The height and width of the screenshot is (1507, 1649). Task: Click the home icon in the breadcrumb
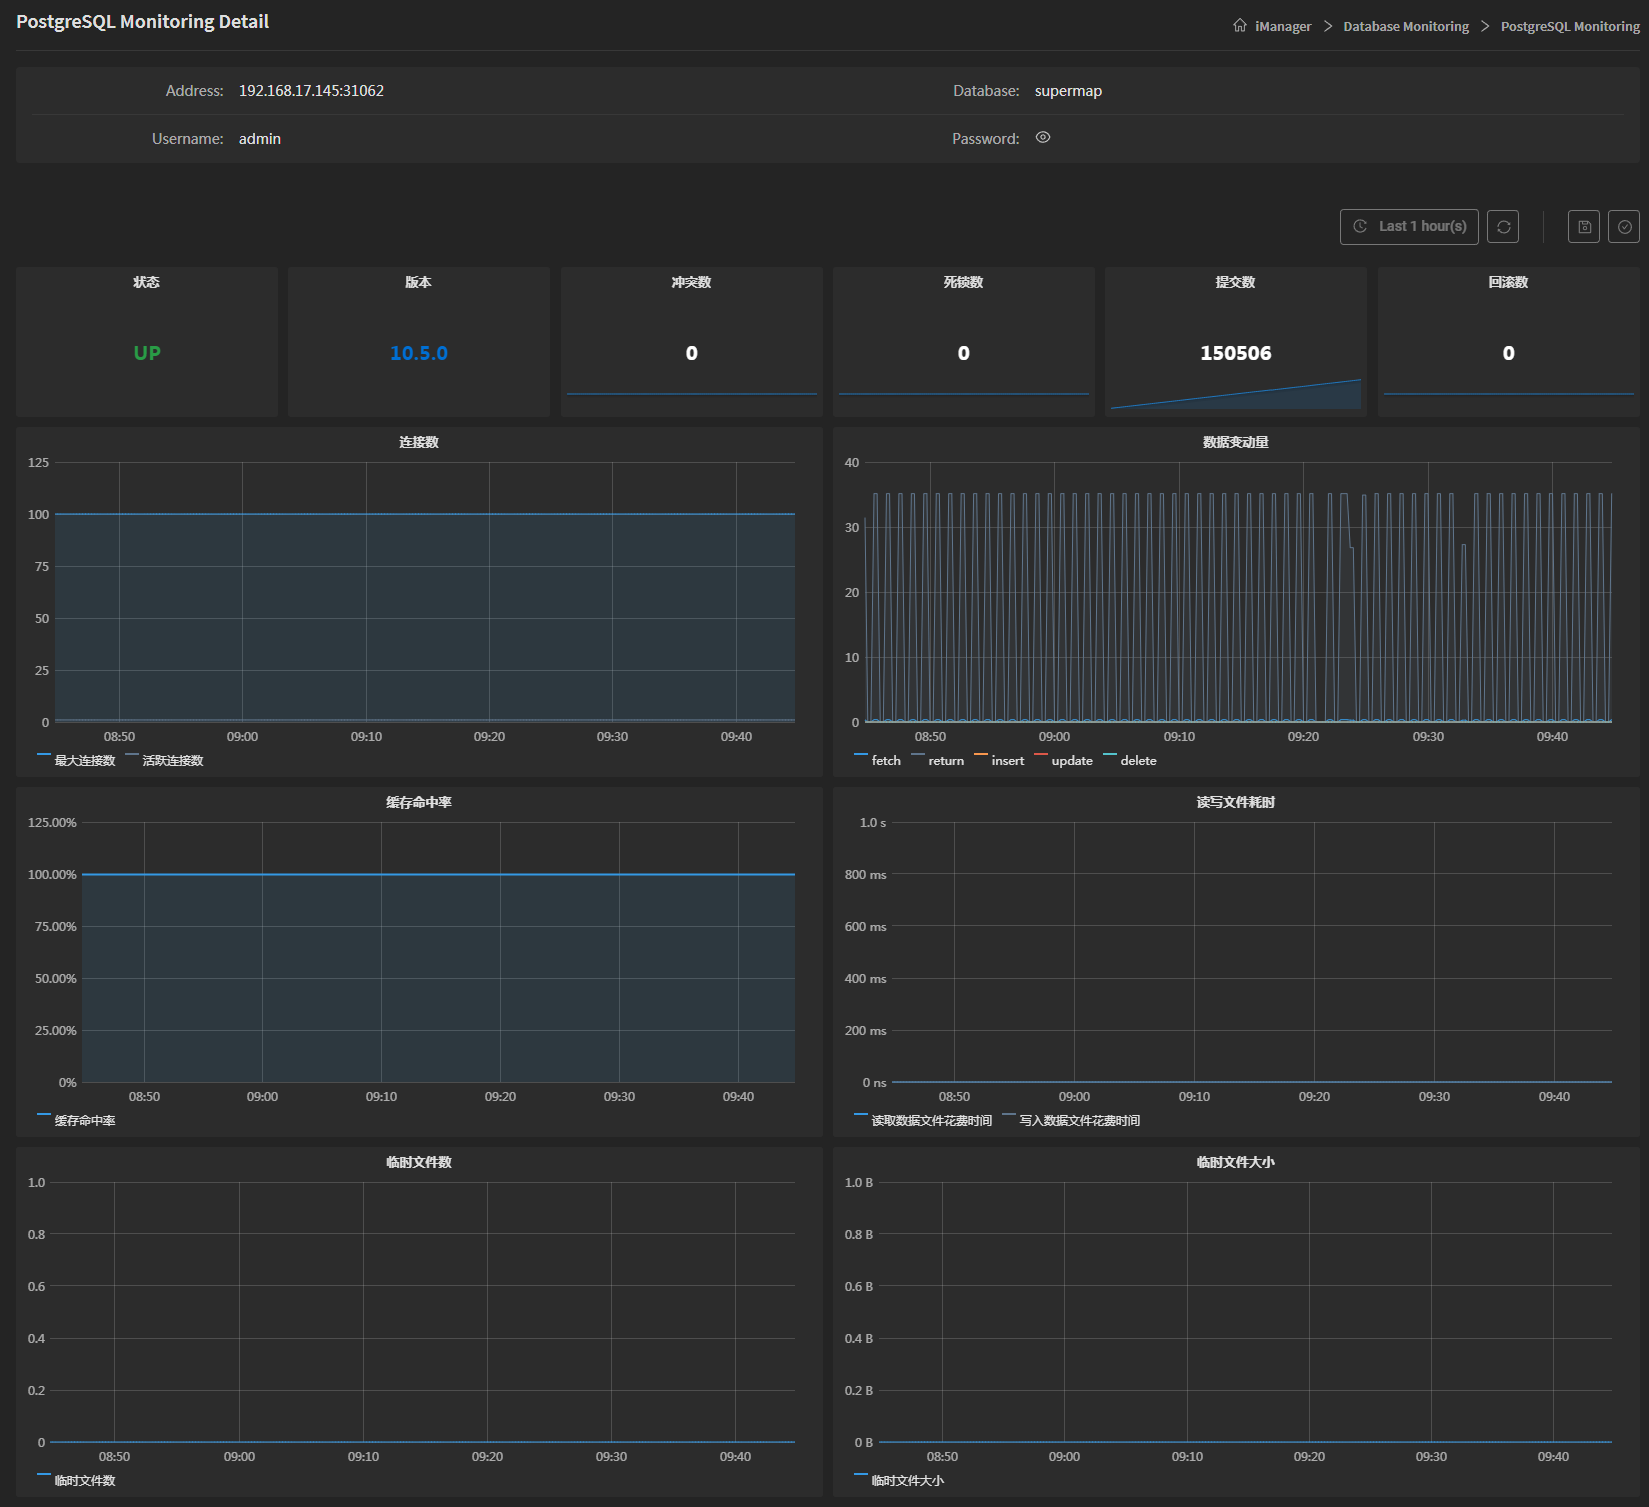[1240, 25]
